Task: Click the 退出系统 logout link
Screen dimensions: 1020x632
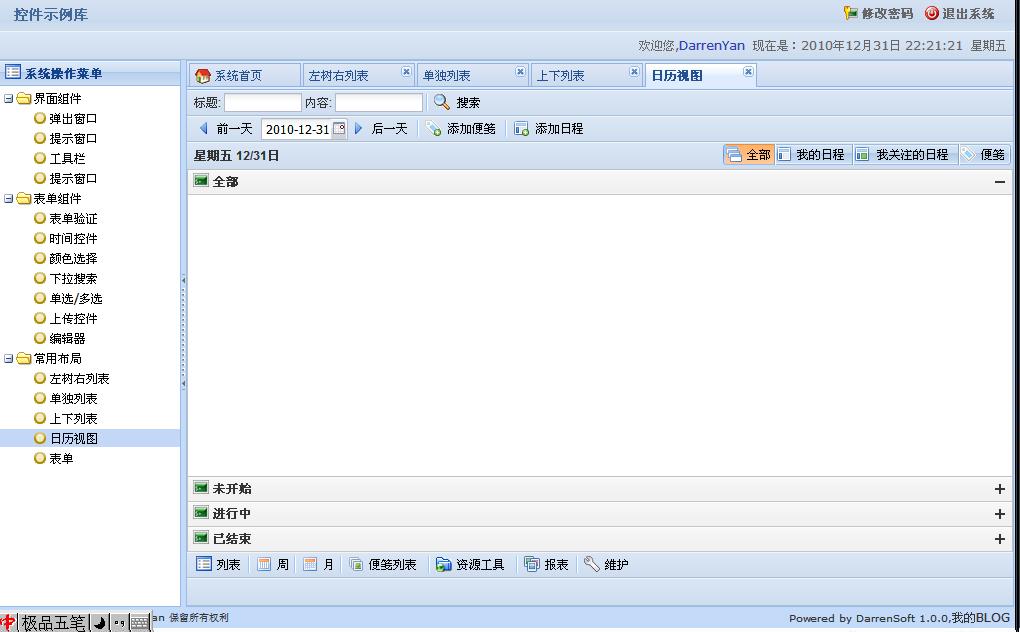Action: (x=960, y=14)
